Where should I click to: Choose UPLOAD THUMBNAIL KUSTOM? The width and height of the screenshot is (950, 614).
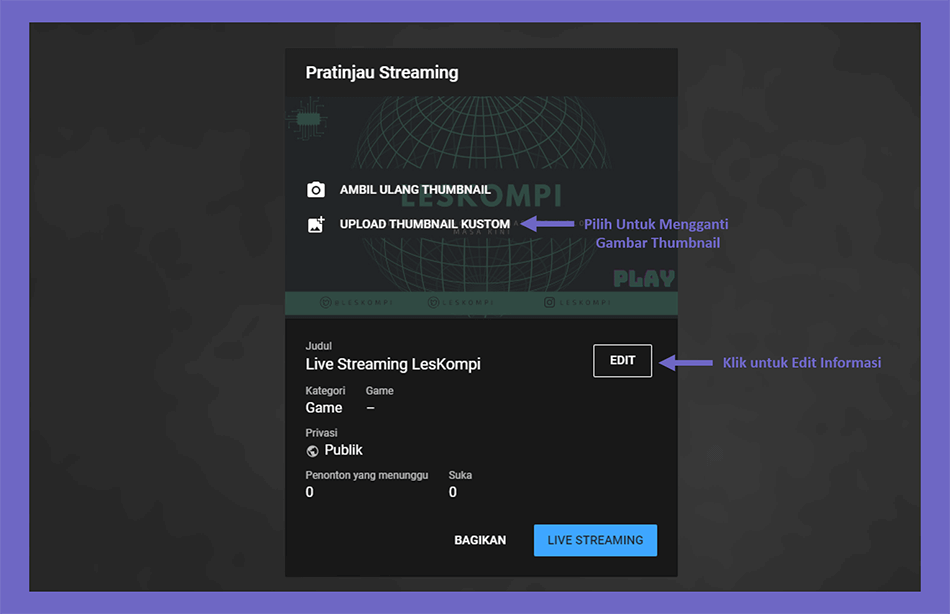coord(425,224)
